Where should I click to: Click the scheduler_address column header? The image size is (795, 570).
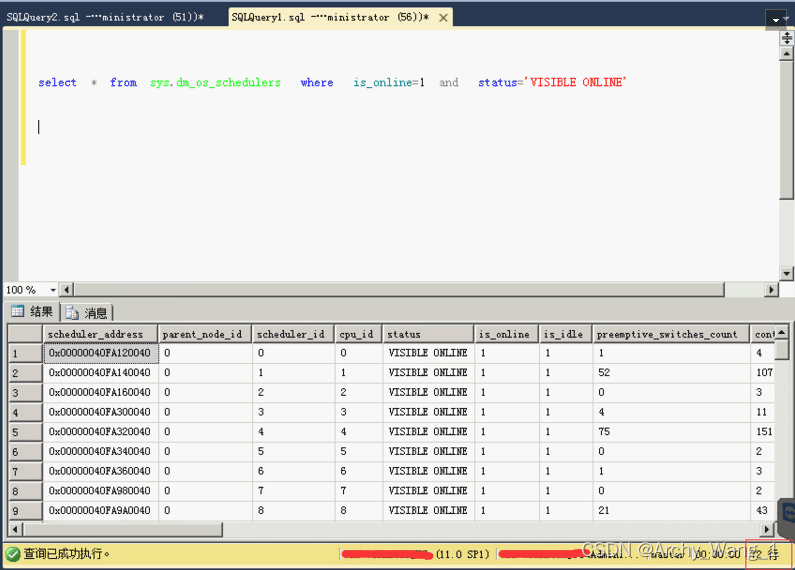coord(100,334)
